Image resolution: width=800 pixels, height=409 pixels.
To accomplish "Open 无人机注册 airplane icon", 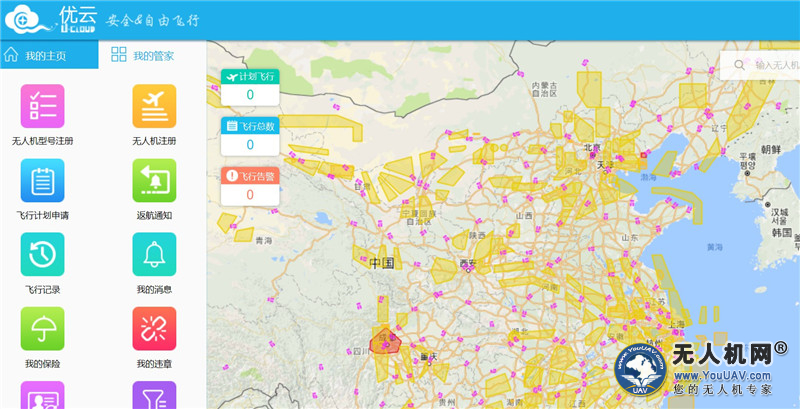I will pyautogui.click(x=154, y=106).
